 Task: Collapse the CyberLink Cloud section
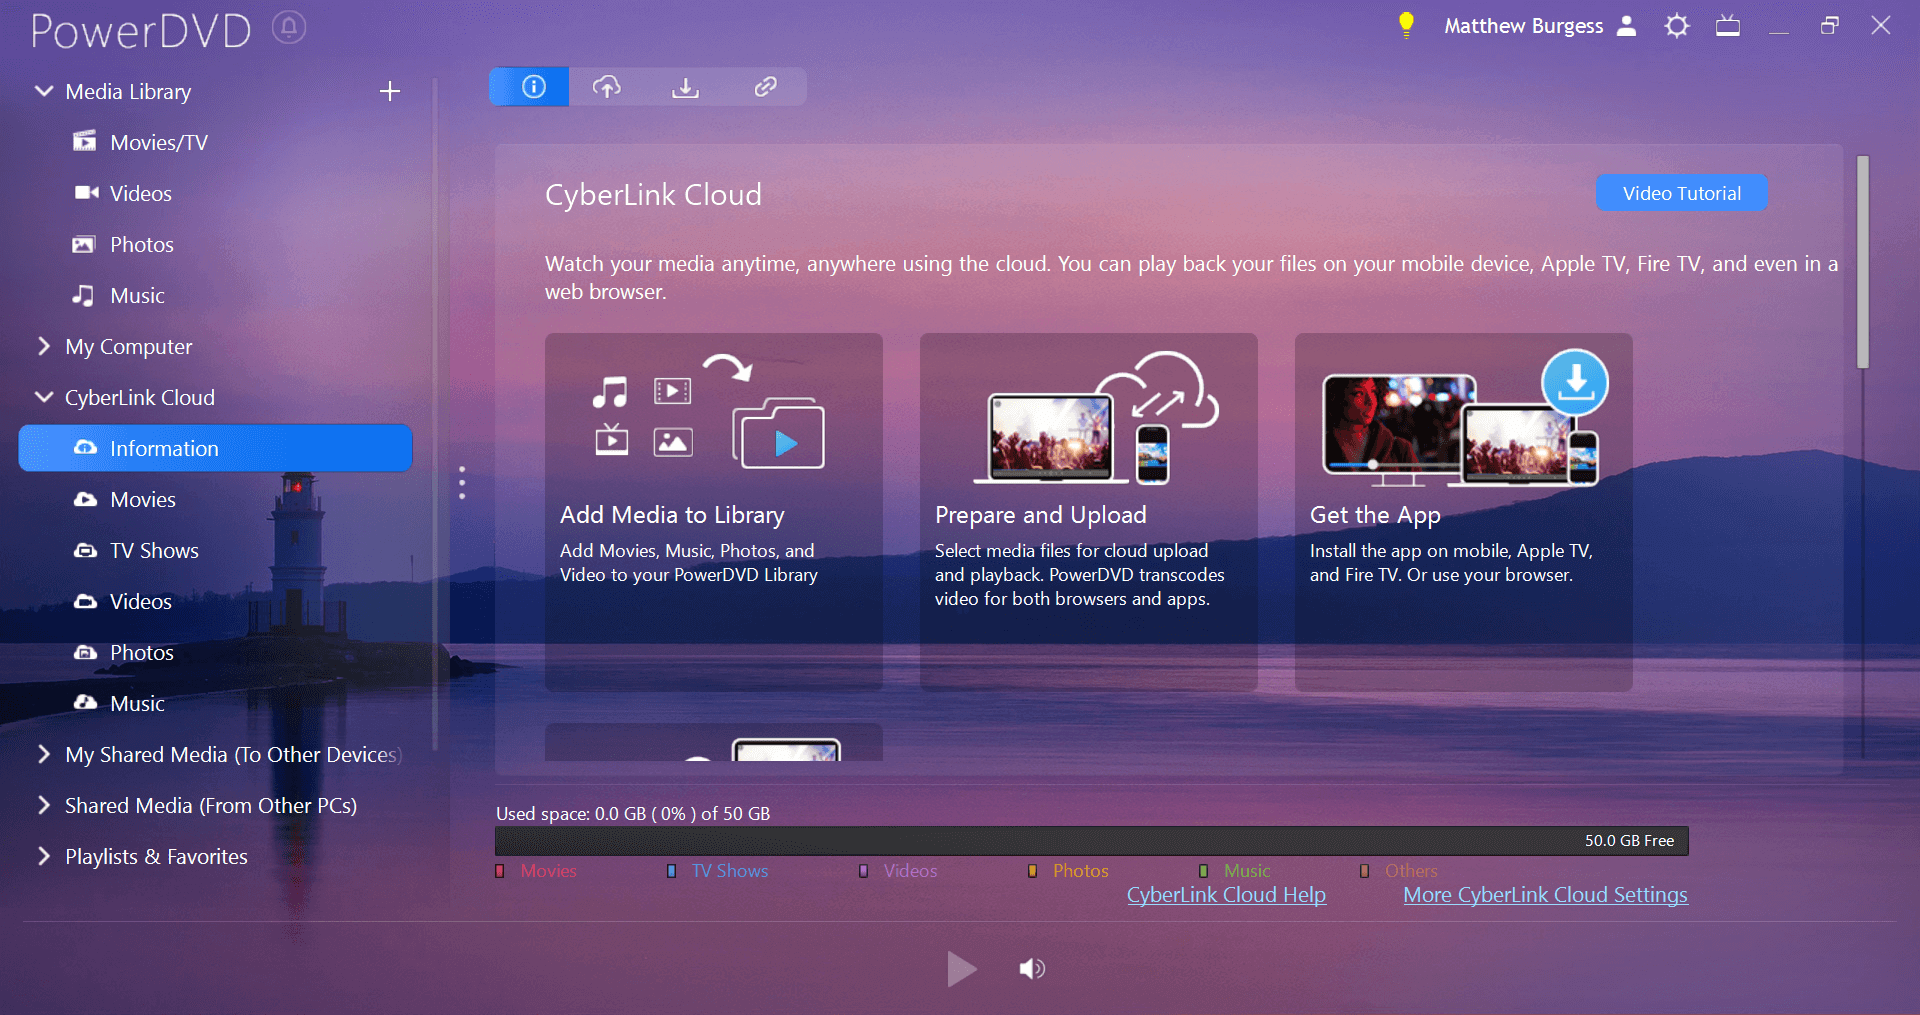click(x=44, y=397)
